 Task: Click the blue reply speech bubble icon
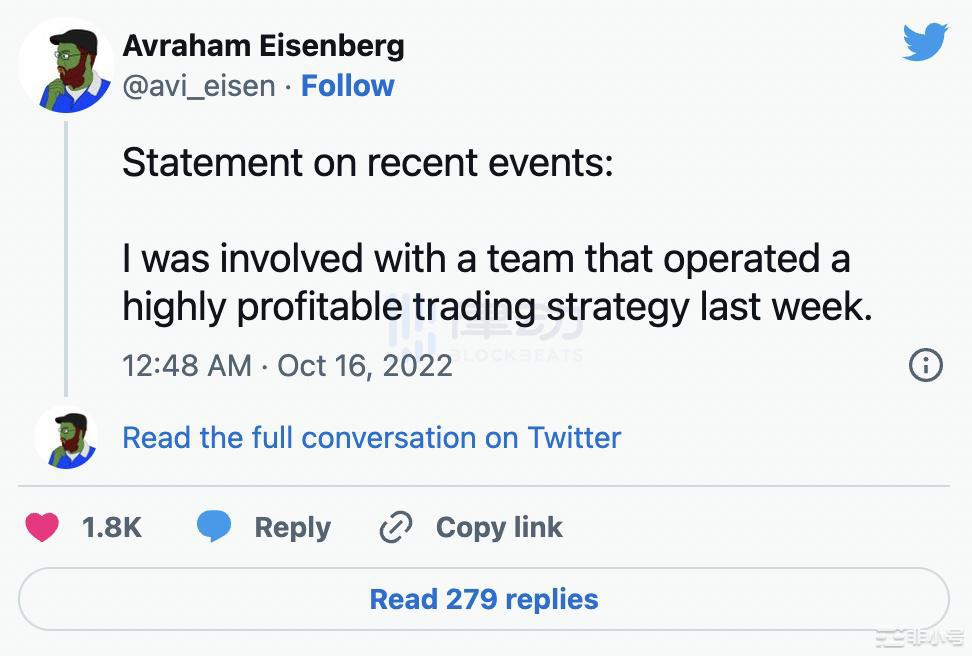coord(214,527)
